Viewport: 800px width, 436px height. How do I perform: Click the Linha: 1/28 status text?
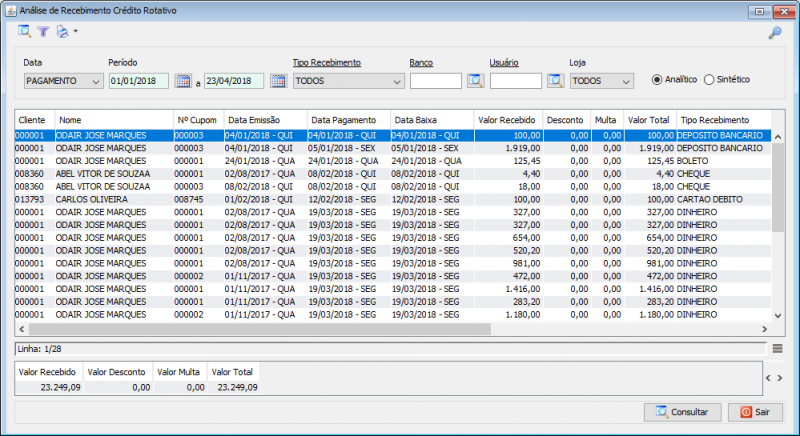[39, 349]
